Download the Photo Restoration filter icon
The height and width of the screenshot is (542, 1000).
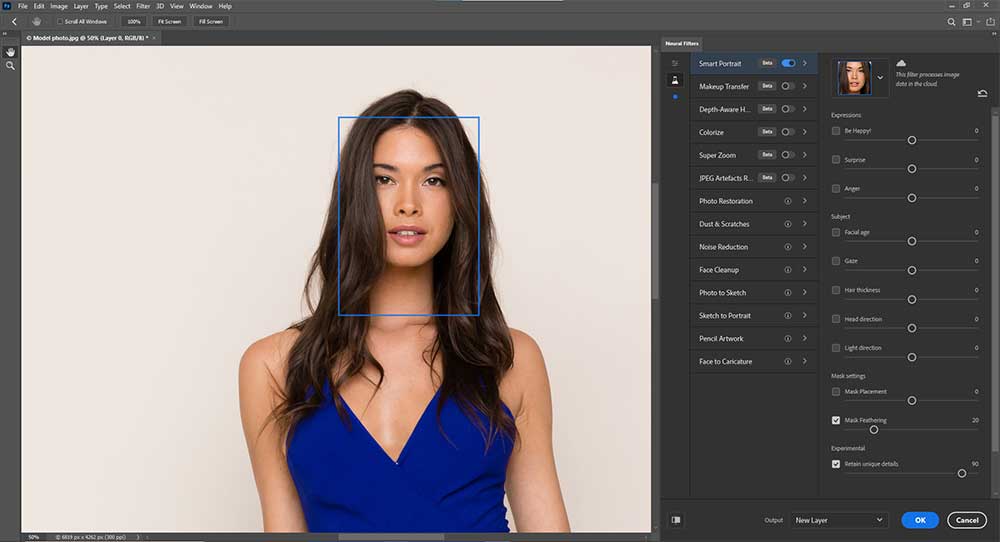[x=788, y=201]
